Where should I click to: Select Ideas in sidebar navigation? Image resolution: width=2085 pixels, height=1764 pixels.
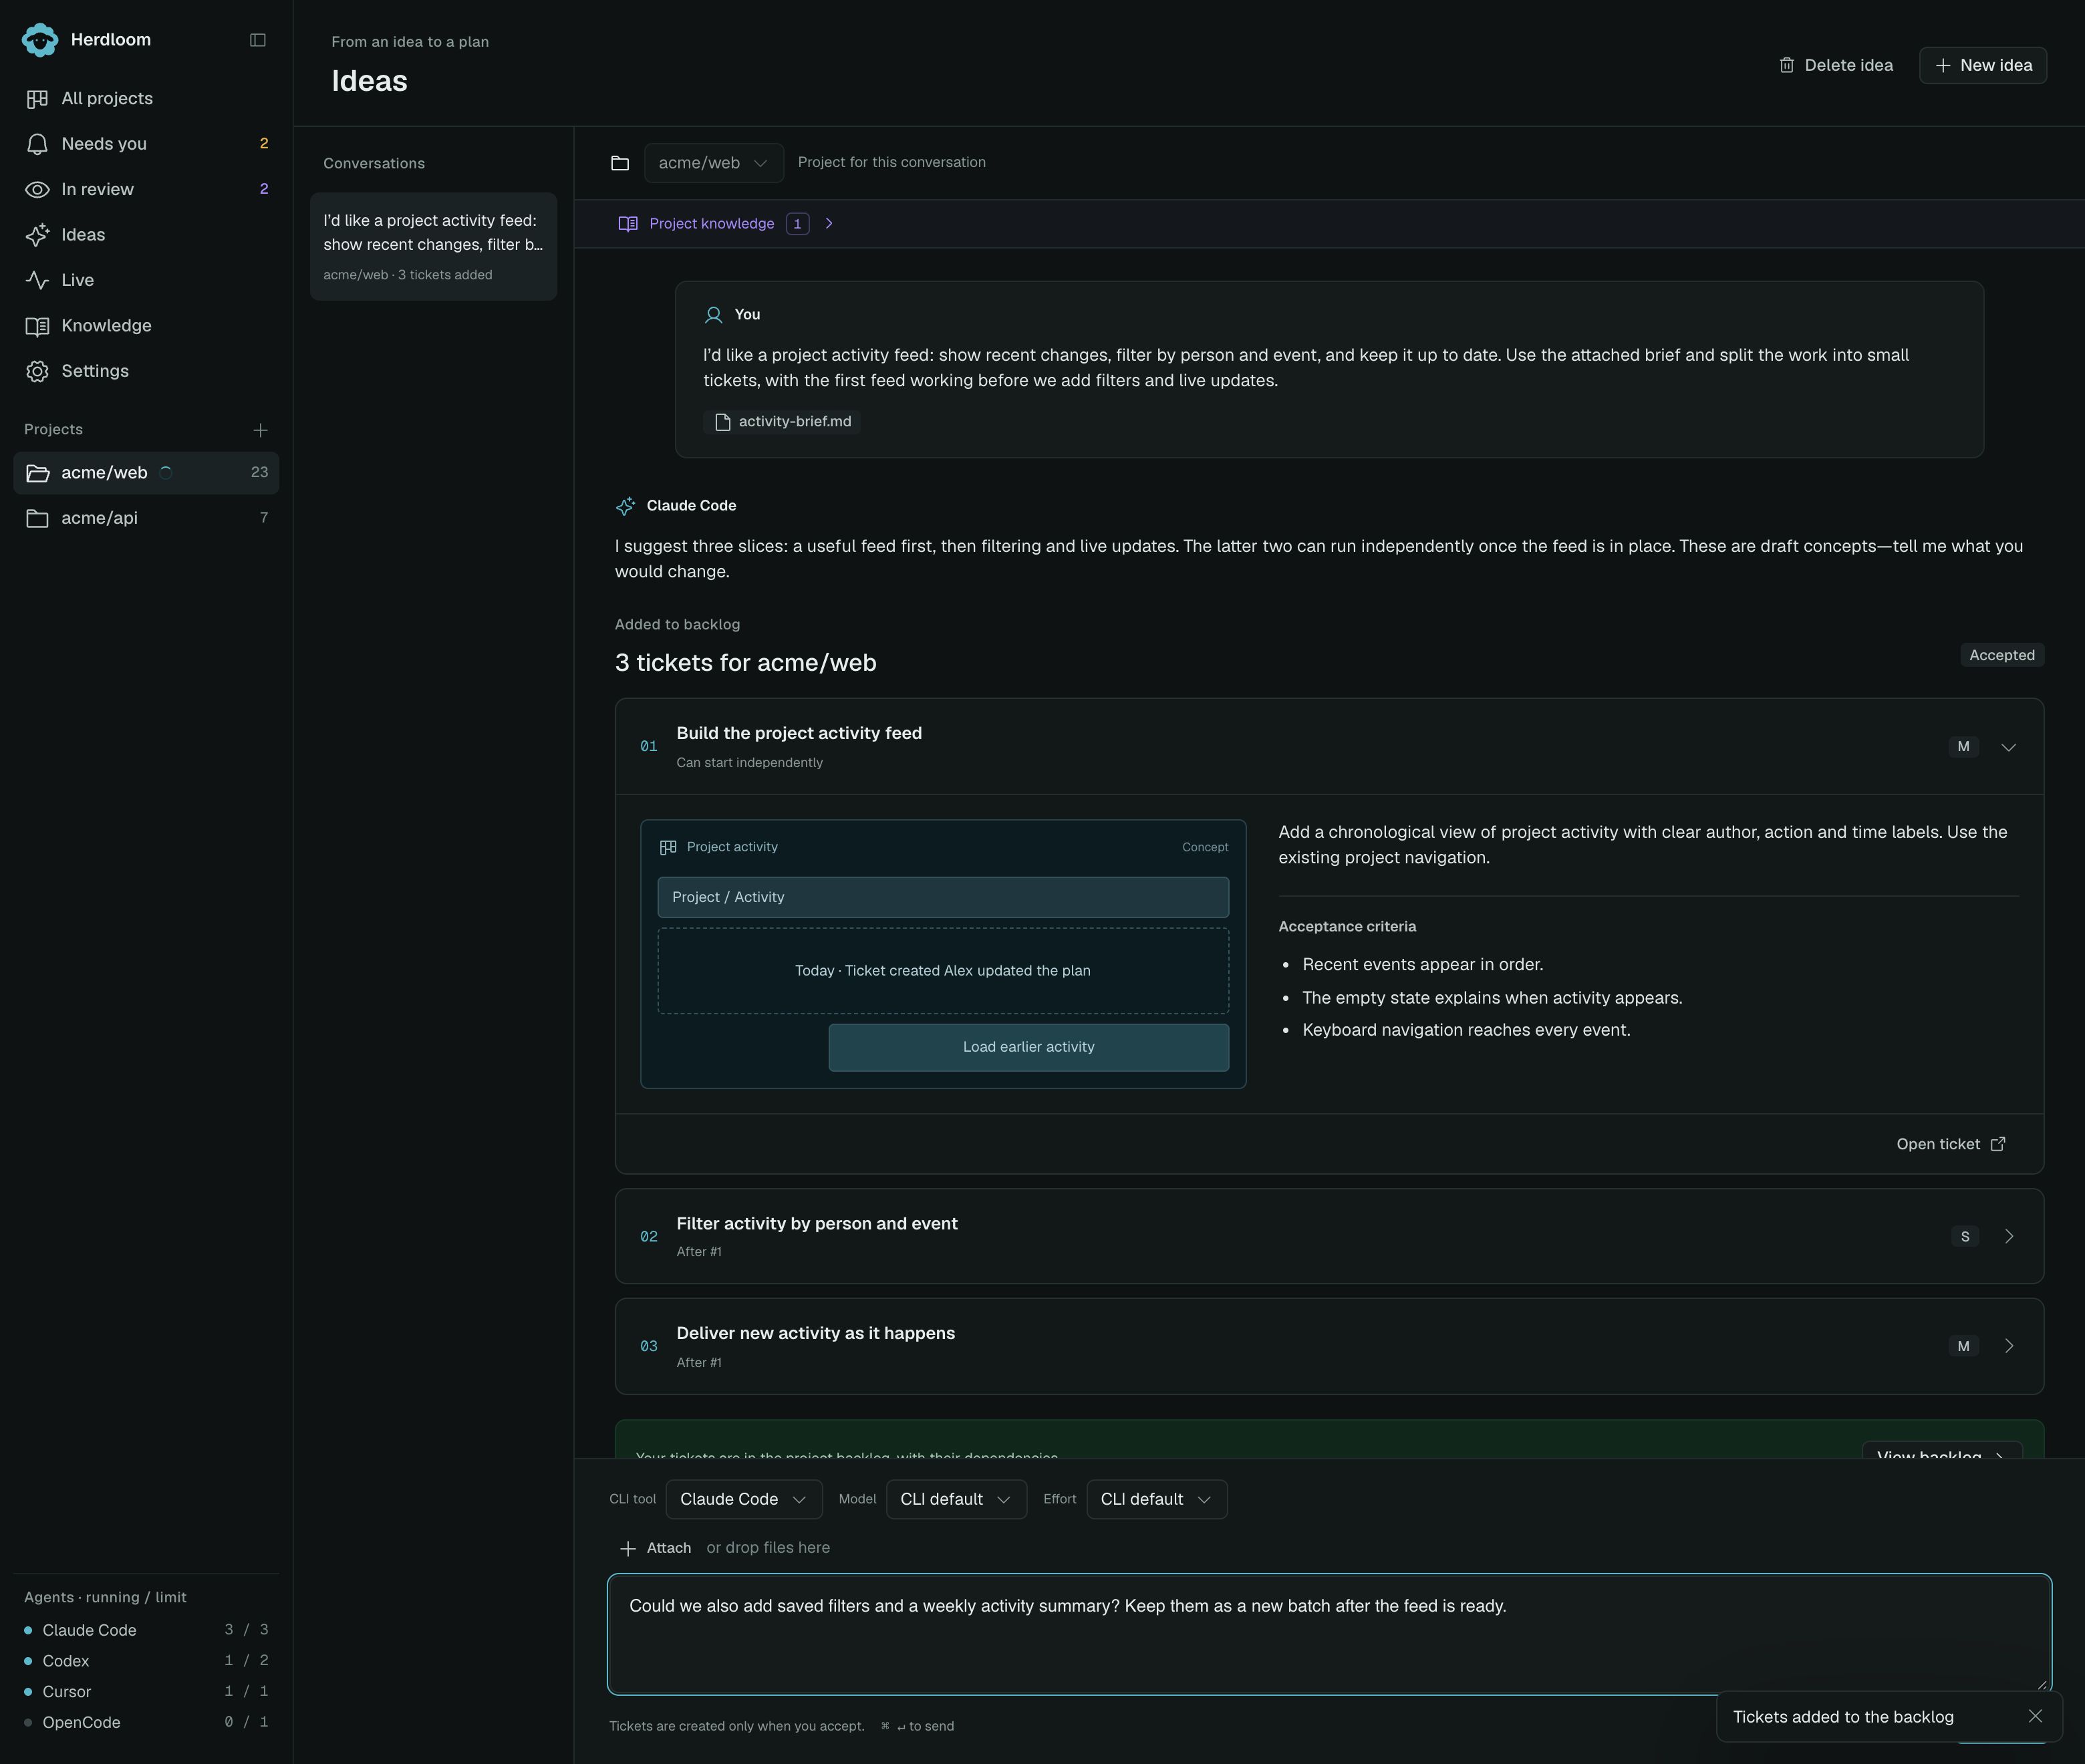pyautogui.click(x=146, y=235)
